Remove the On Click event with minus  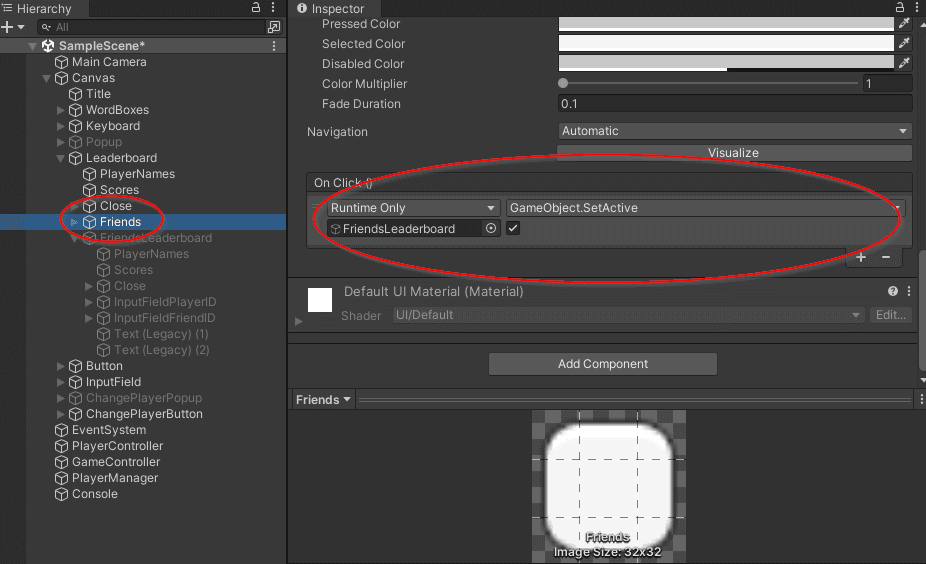(x=886, y=257)
